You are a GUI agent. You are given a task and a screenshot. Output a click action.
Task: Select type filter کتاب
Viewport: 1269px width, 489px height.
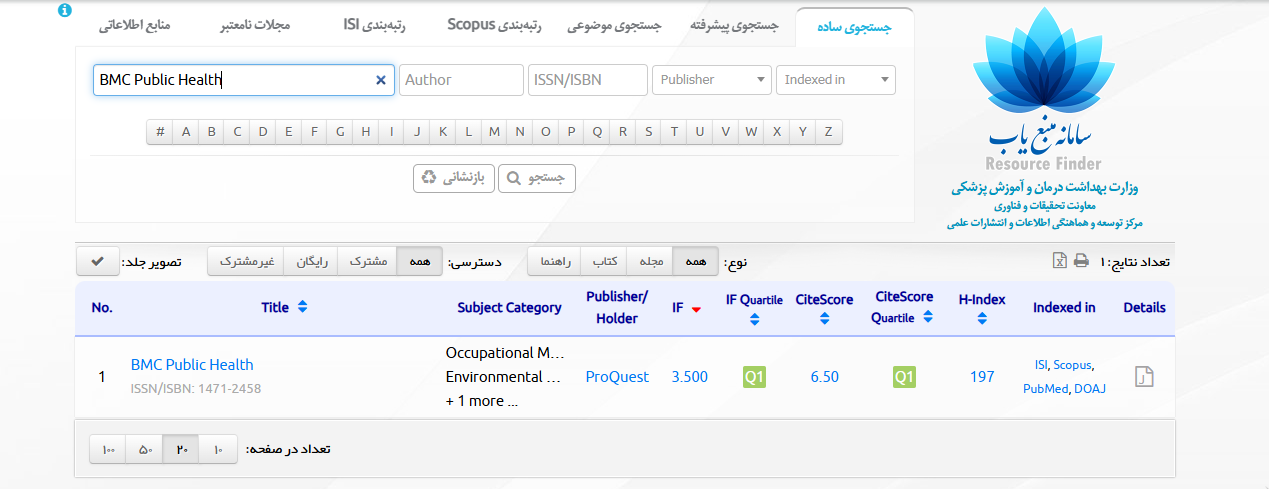pos(605,261)
